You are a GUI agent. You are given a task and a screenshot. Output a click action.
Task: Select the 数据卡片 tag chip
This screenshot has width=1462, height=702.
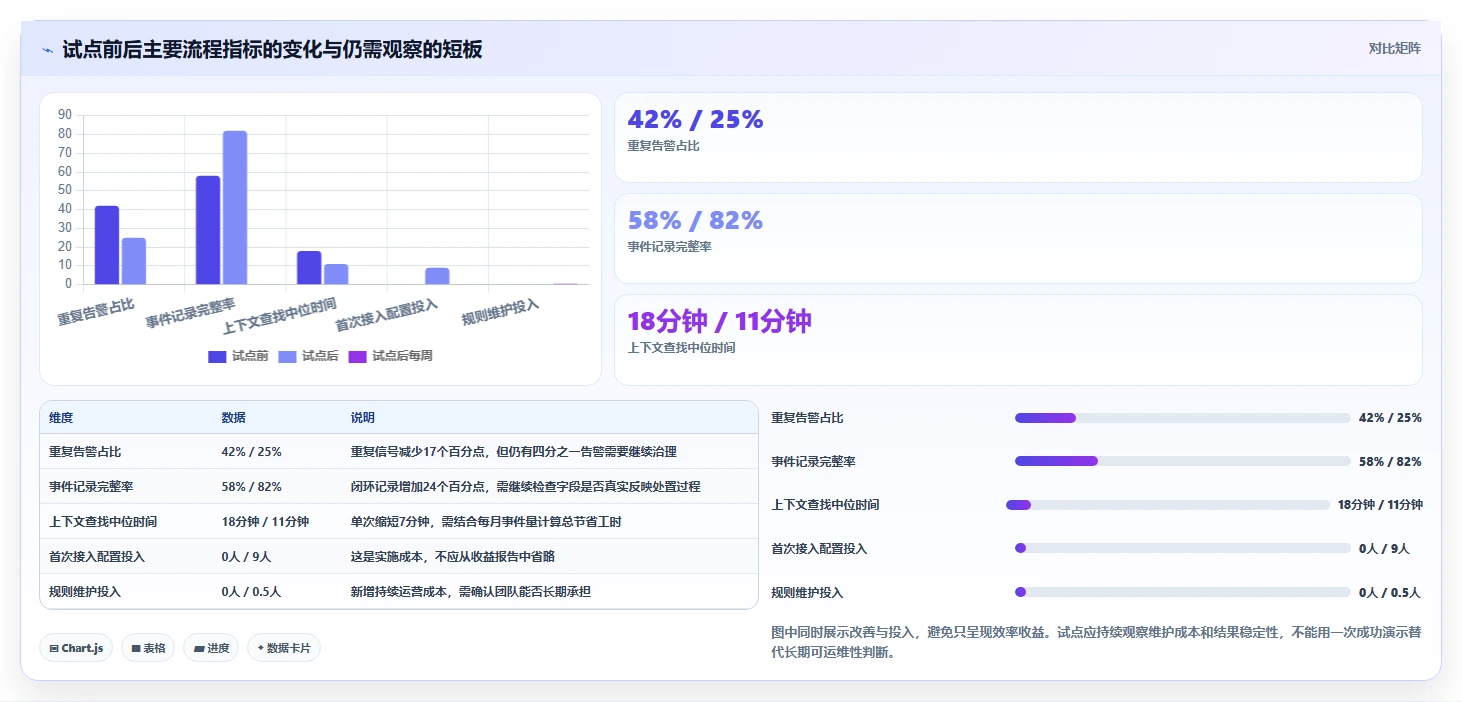pos(284,648)
